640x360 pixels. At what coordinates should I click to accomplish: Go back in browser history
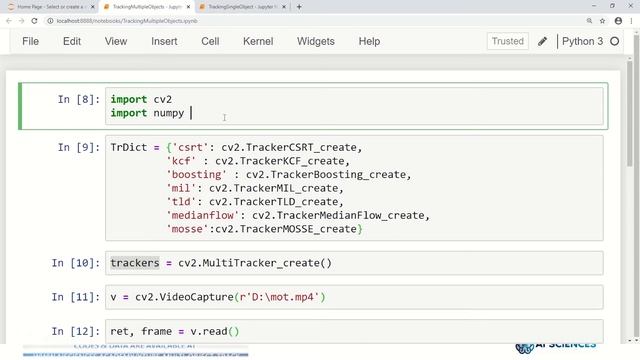click(9, 21)
